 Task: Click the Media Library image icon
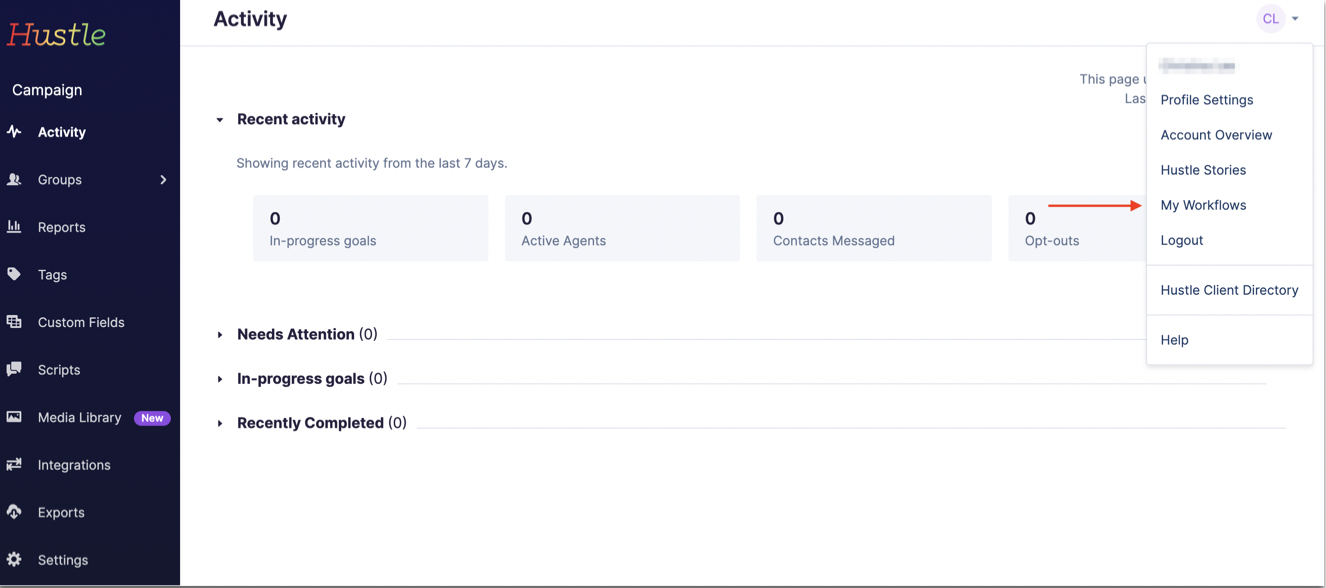(x=14, y=417)
